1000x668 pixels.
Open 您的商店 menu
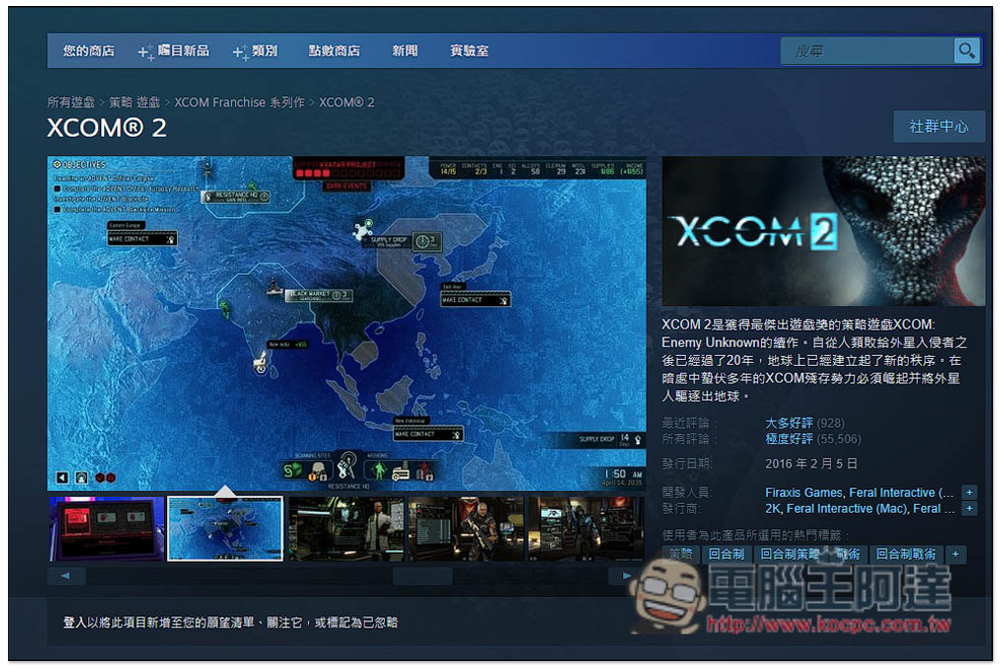pyautogui.click(x=89, y=50)
